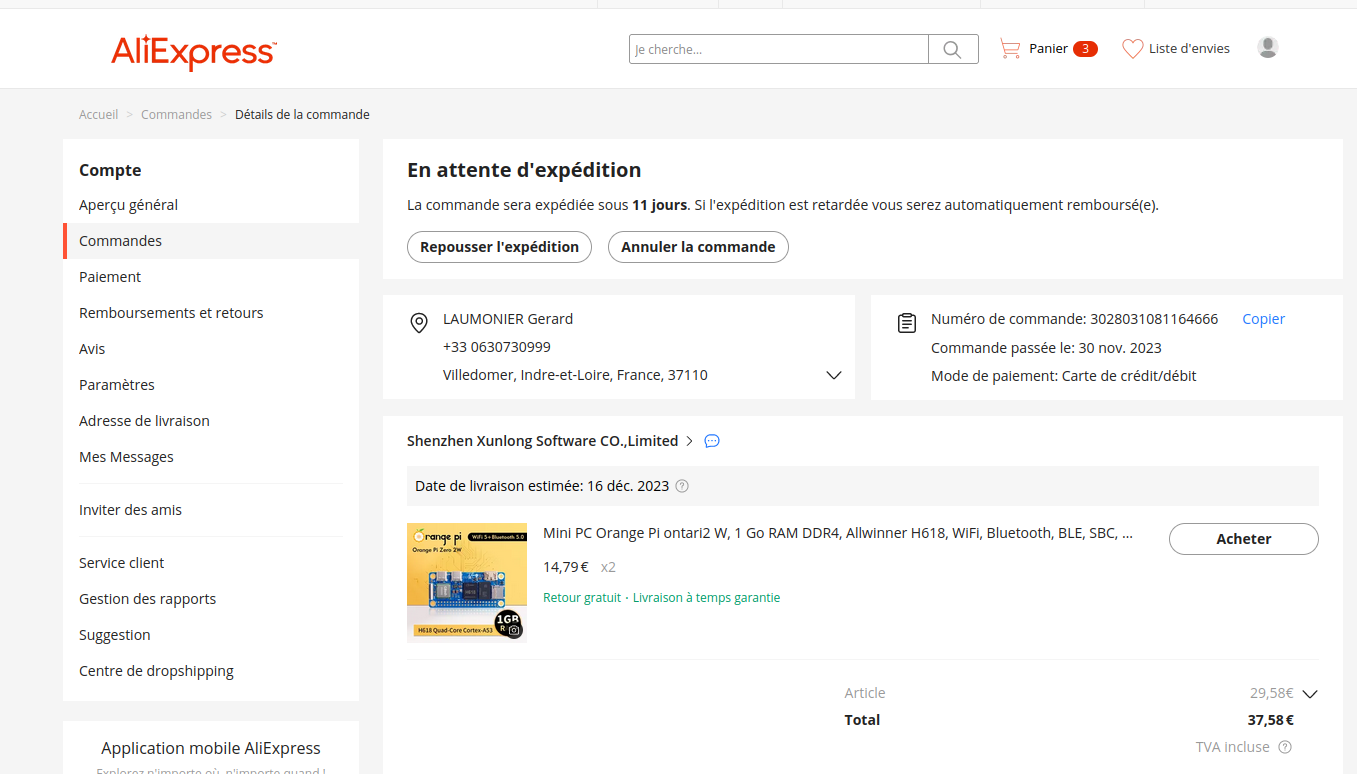Expand the Article price breakdown
Screen dimensions: 1357x774
click(x=1310, y=694)
